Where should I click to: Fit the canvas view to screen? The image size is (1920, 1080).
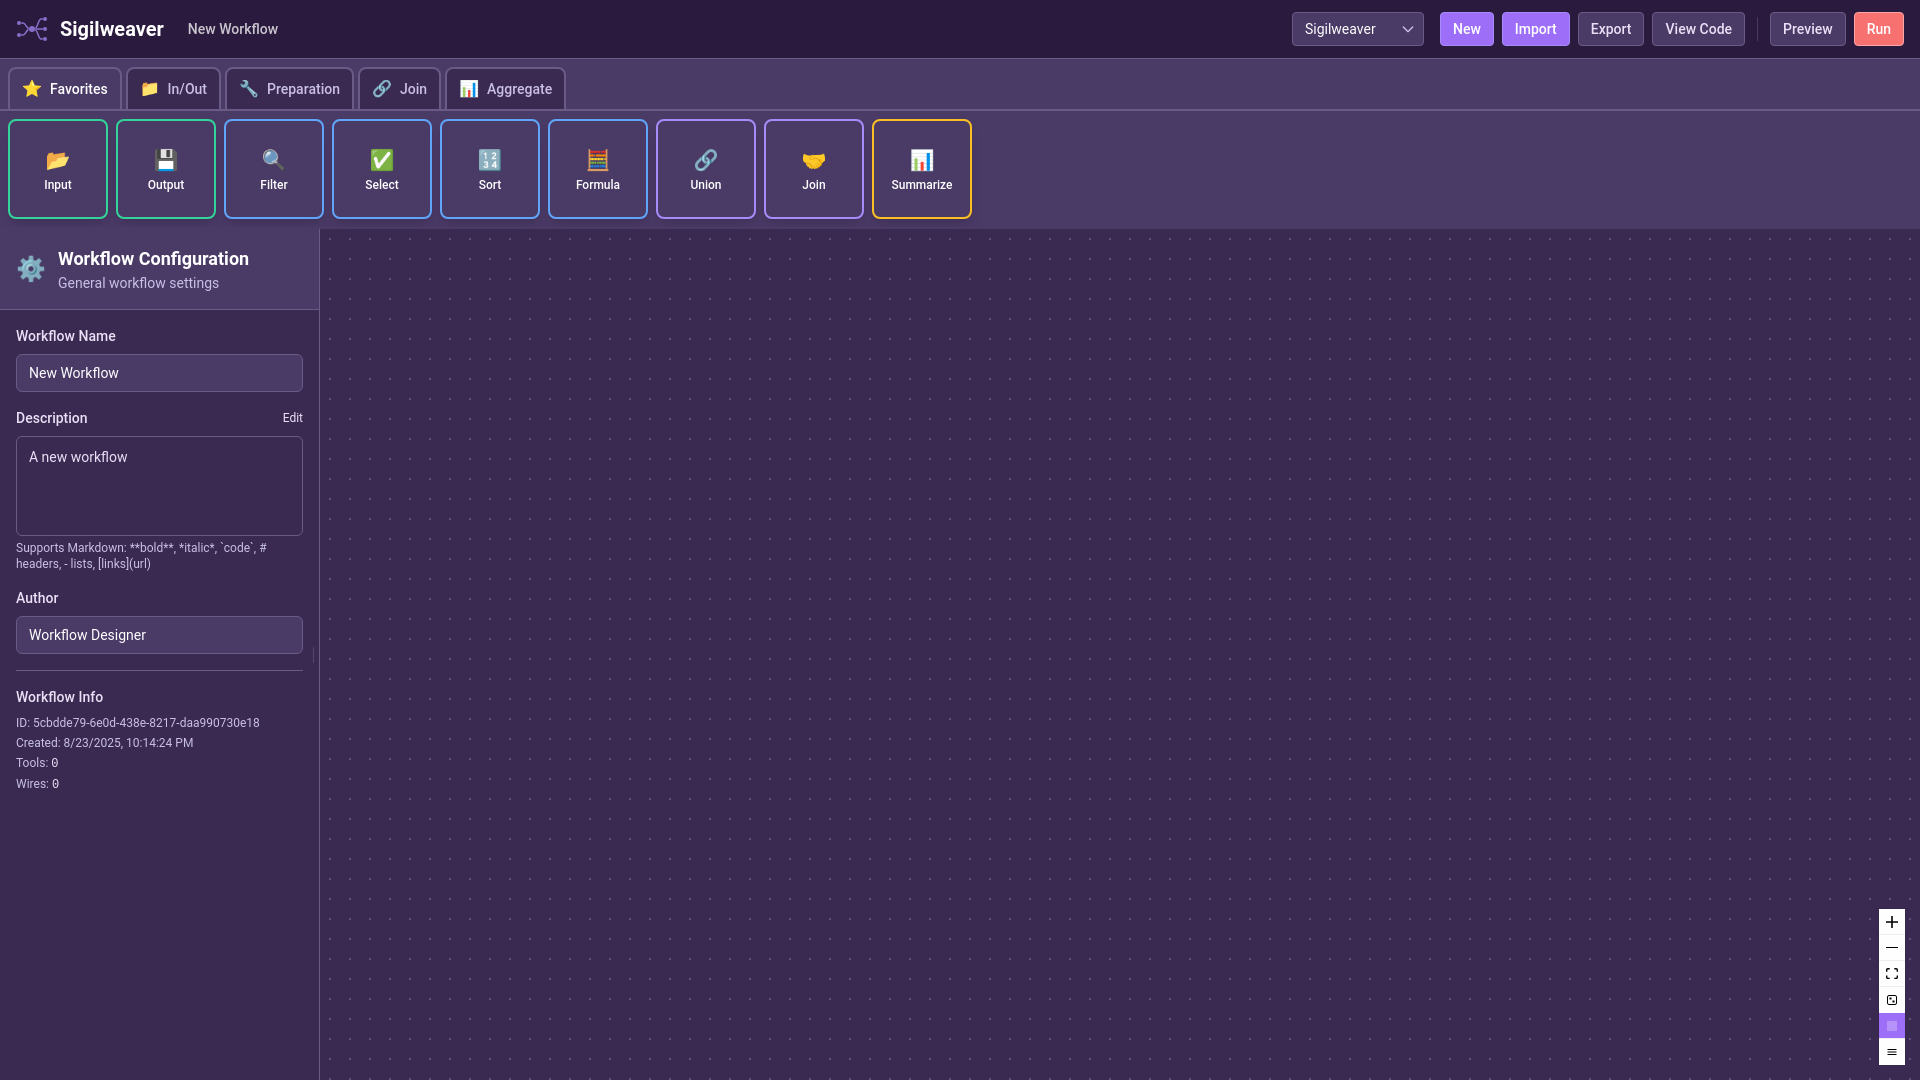pyautogui.click(x=1892, y=974)
